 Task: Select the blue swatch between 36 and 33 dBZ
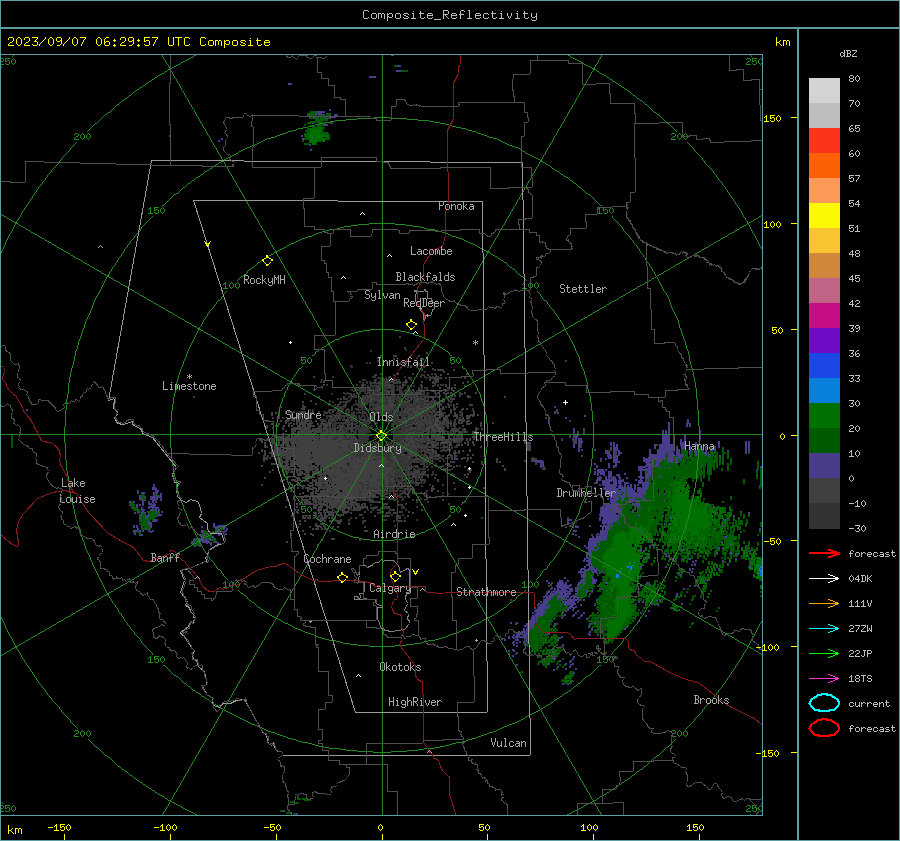click(824, 366)
